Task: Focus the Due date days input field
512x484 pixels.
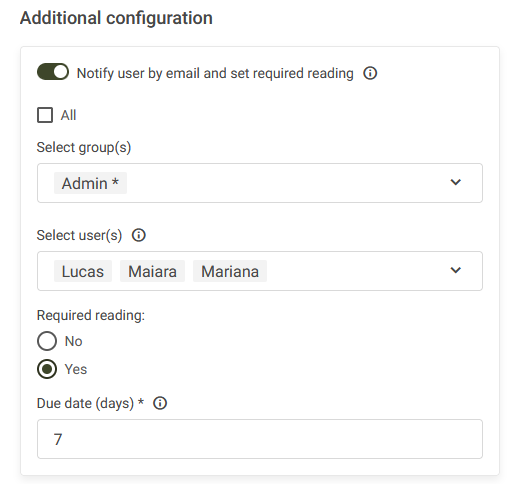Action: (260, 439)
